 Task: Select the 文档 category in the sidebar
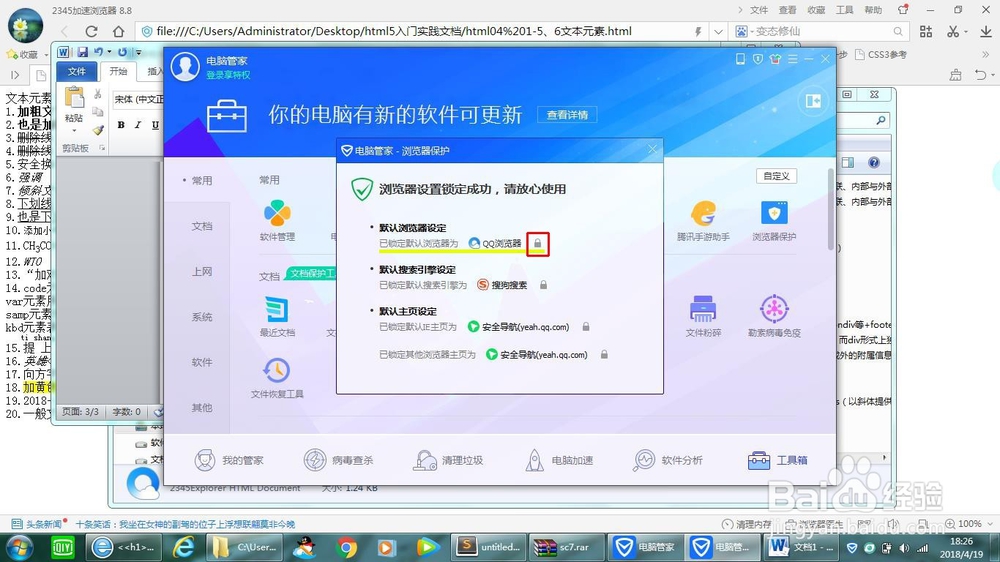tap(202, 226)
